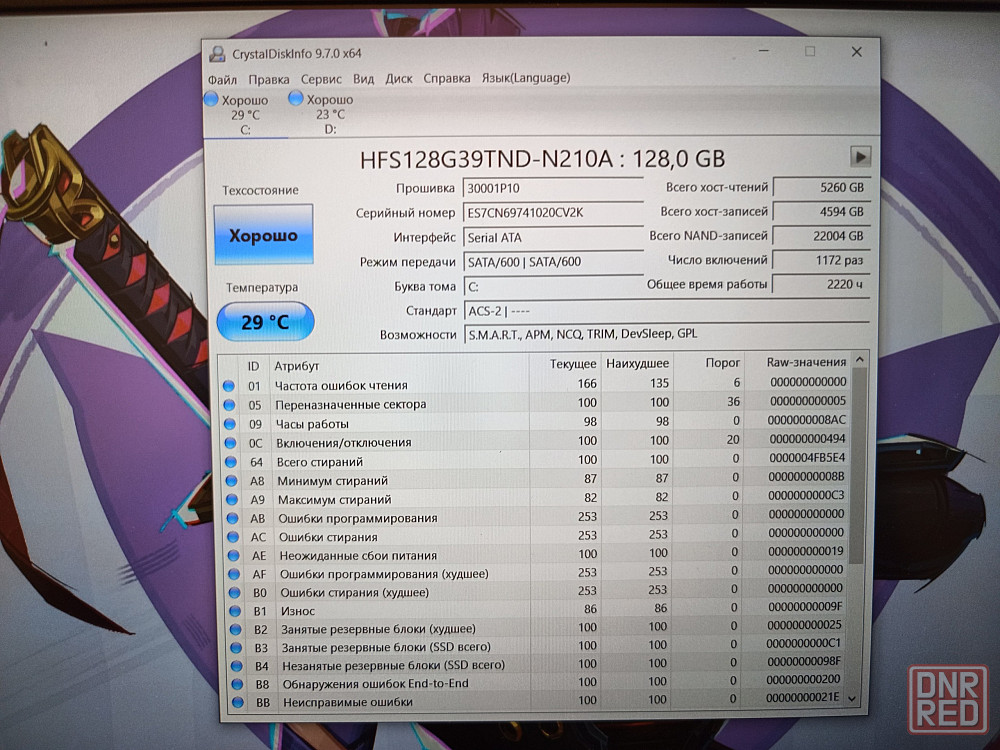Click status orb for attribute 01 read errors
Screen dimensions: 1000x750
[229, 385]
